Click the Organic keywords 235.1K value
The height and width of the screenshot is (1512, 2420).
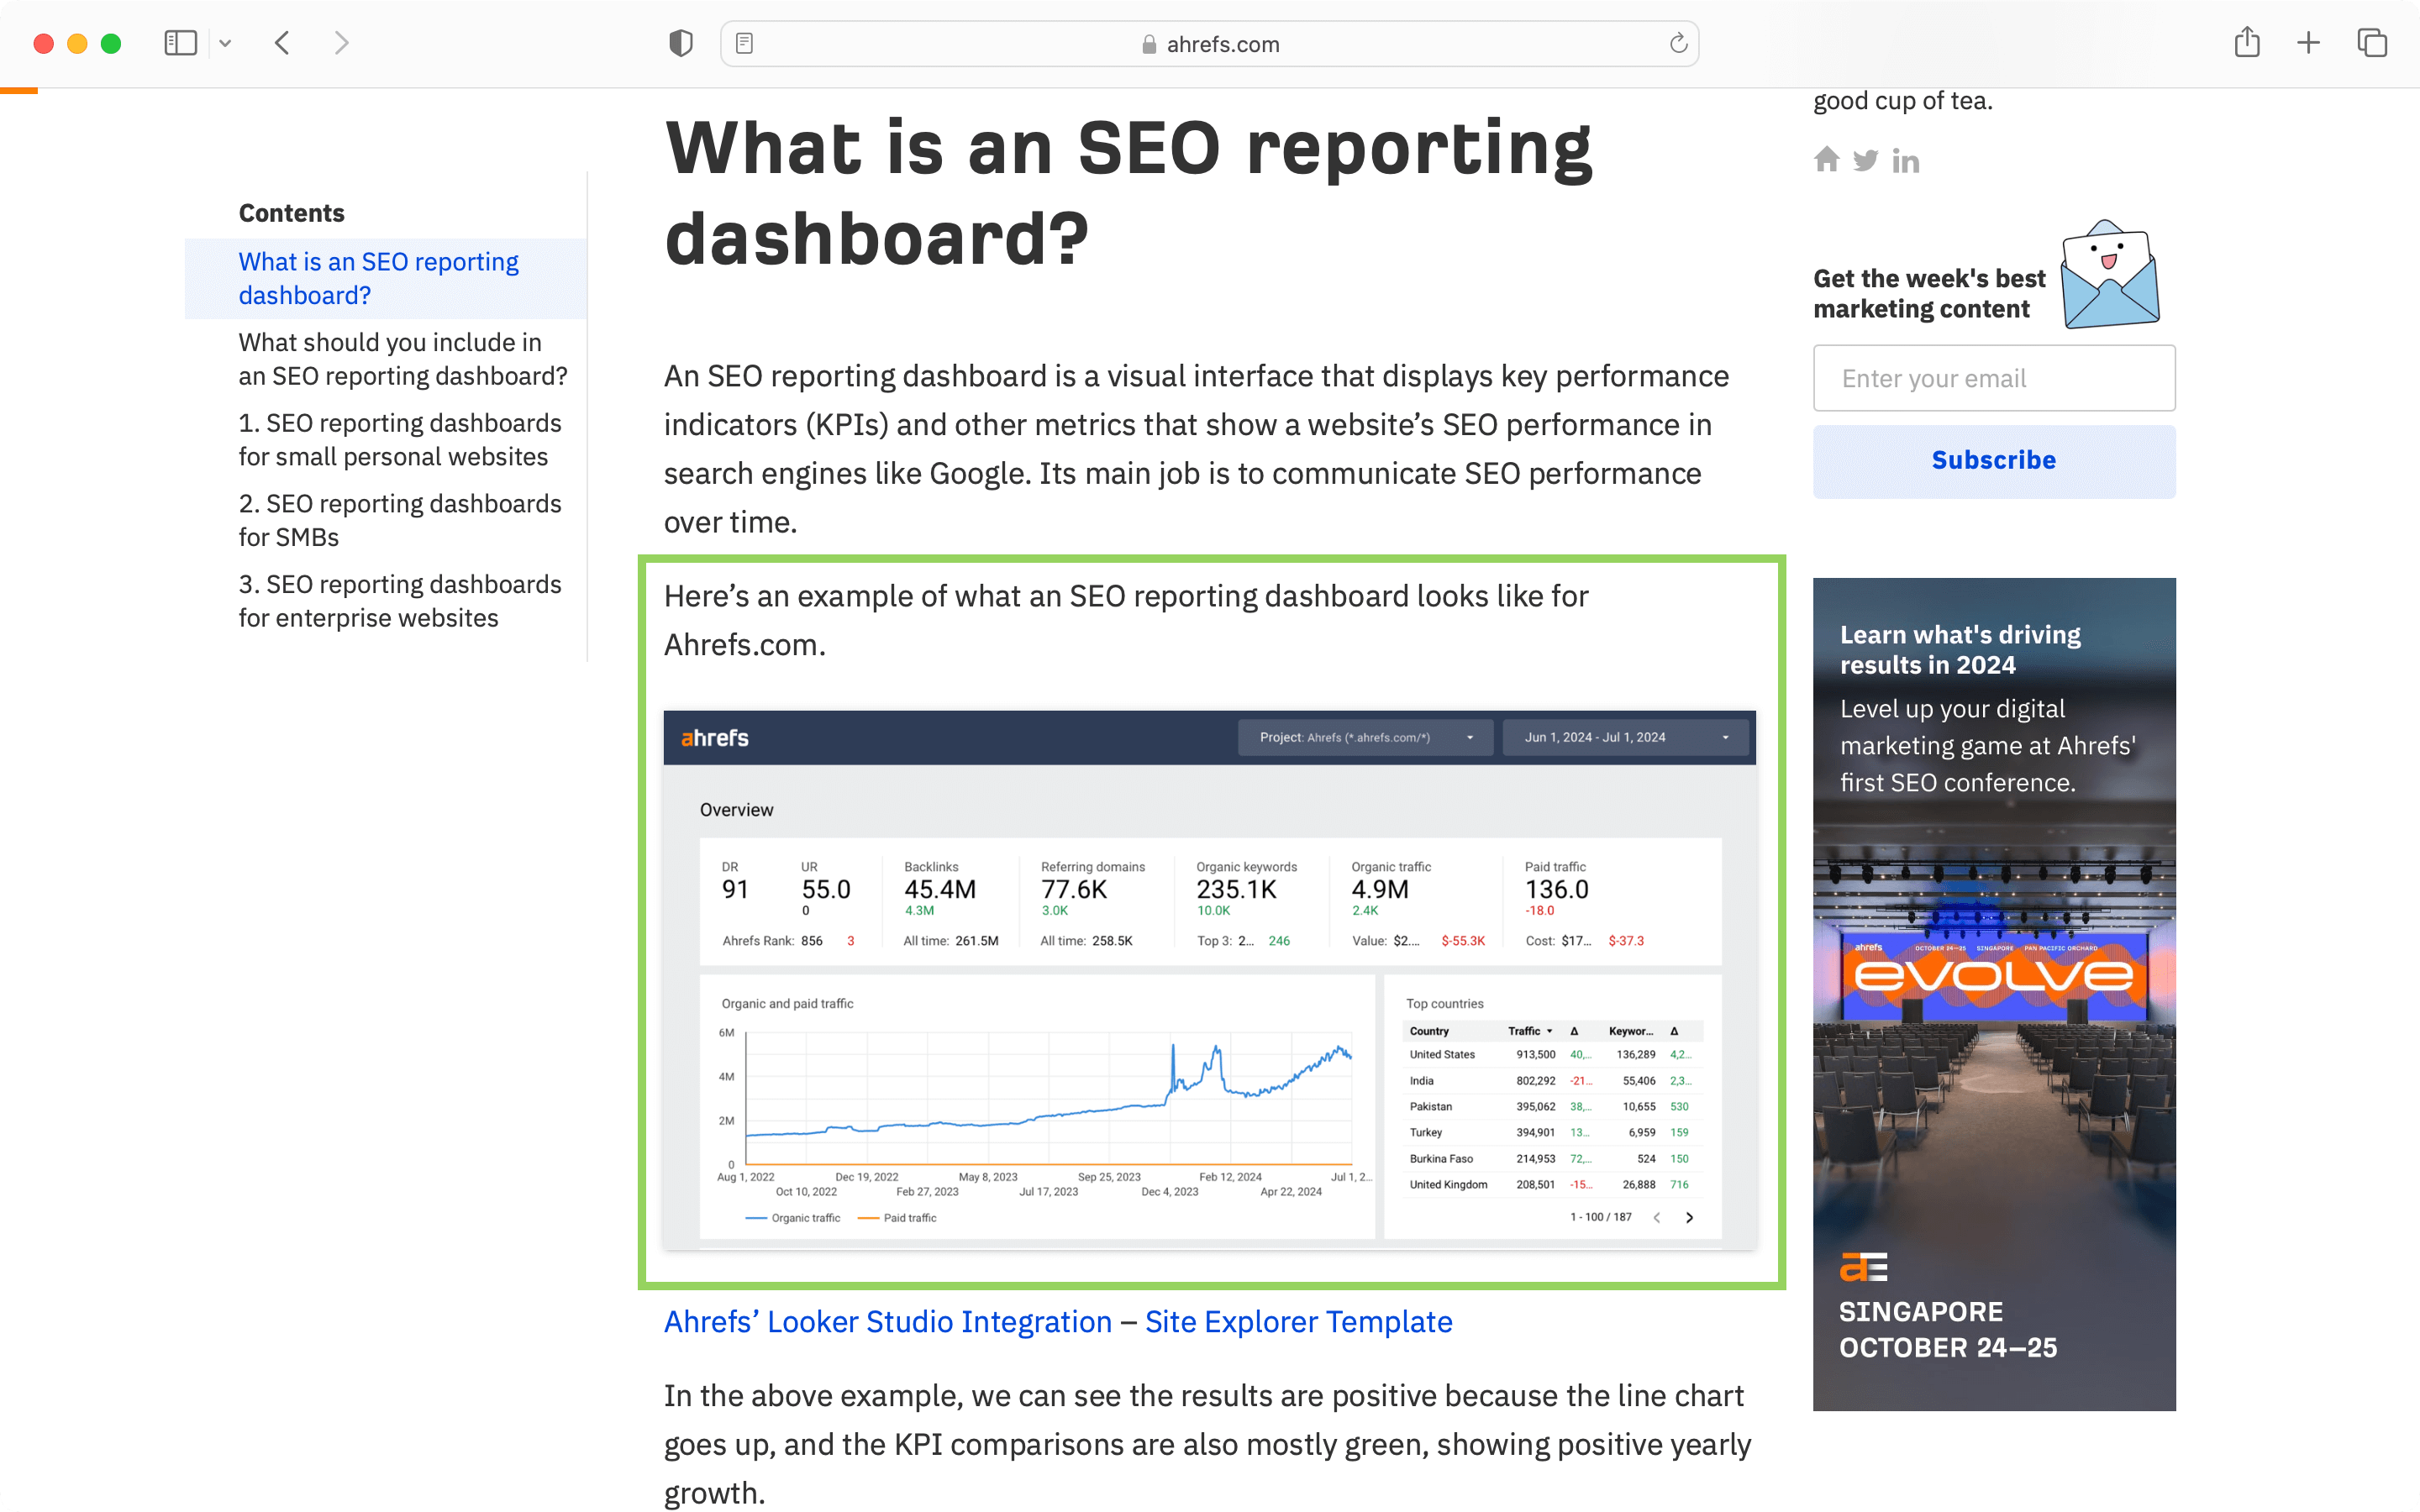[1236, 889]
